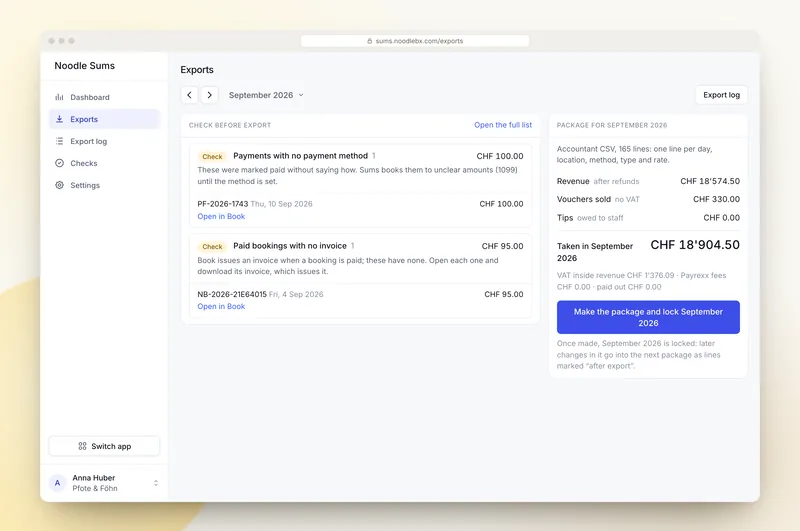Click Tips amount CHF 0.00
The image size is (800, 531).
click(721, 217)
